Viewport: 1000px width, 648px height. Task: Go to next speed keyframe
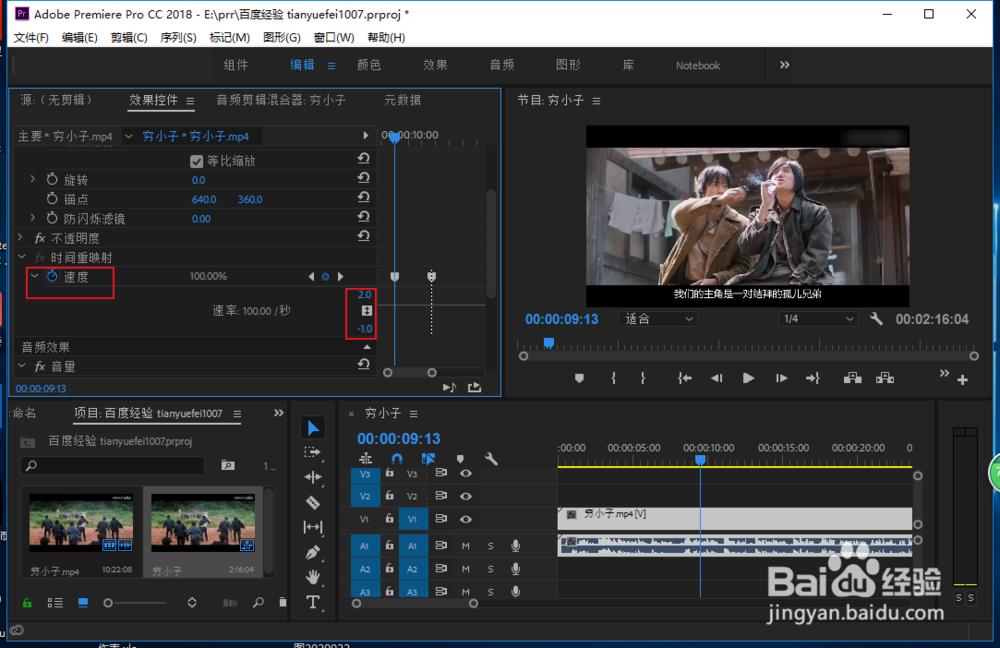[x=341, y=276]
